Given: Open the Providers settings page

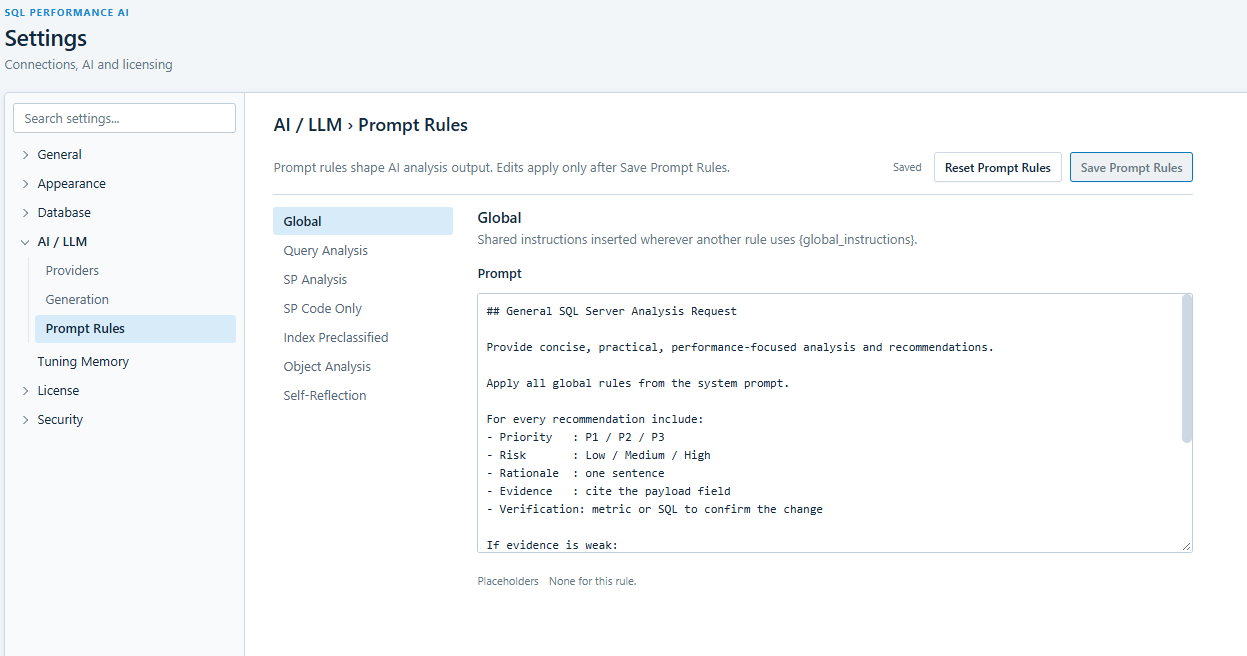Looking at the screenshot, I should coord(72,271).
